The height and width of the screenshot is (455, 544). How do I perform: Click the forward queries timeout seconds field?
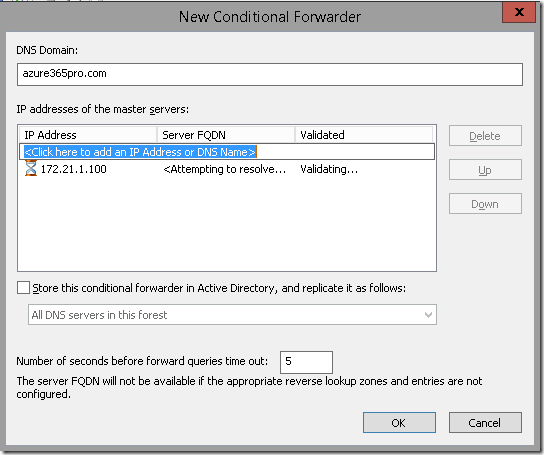coord(306,362)
